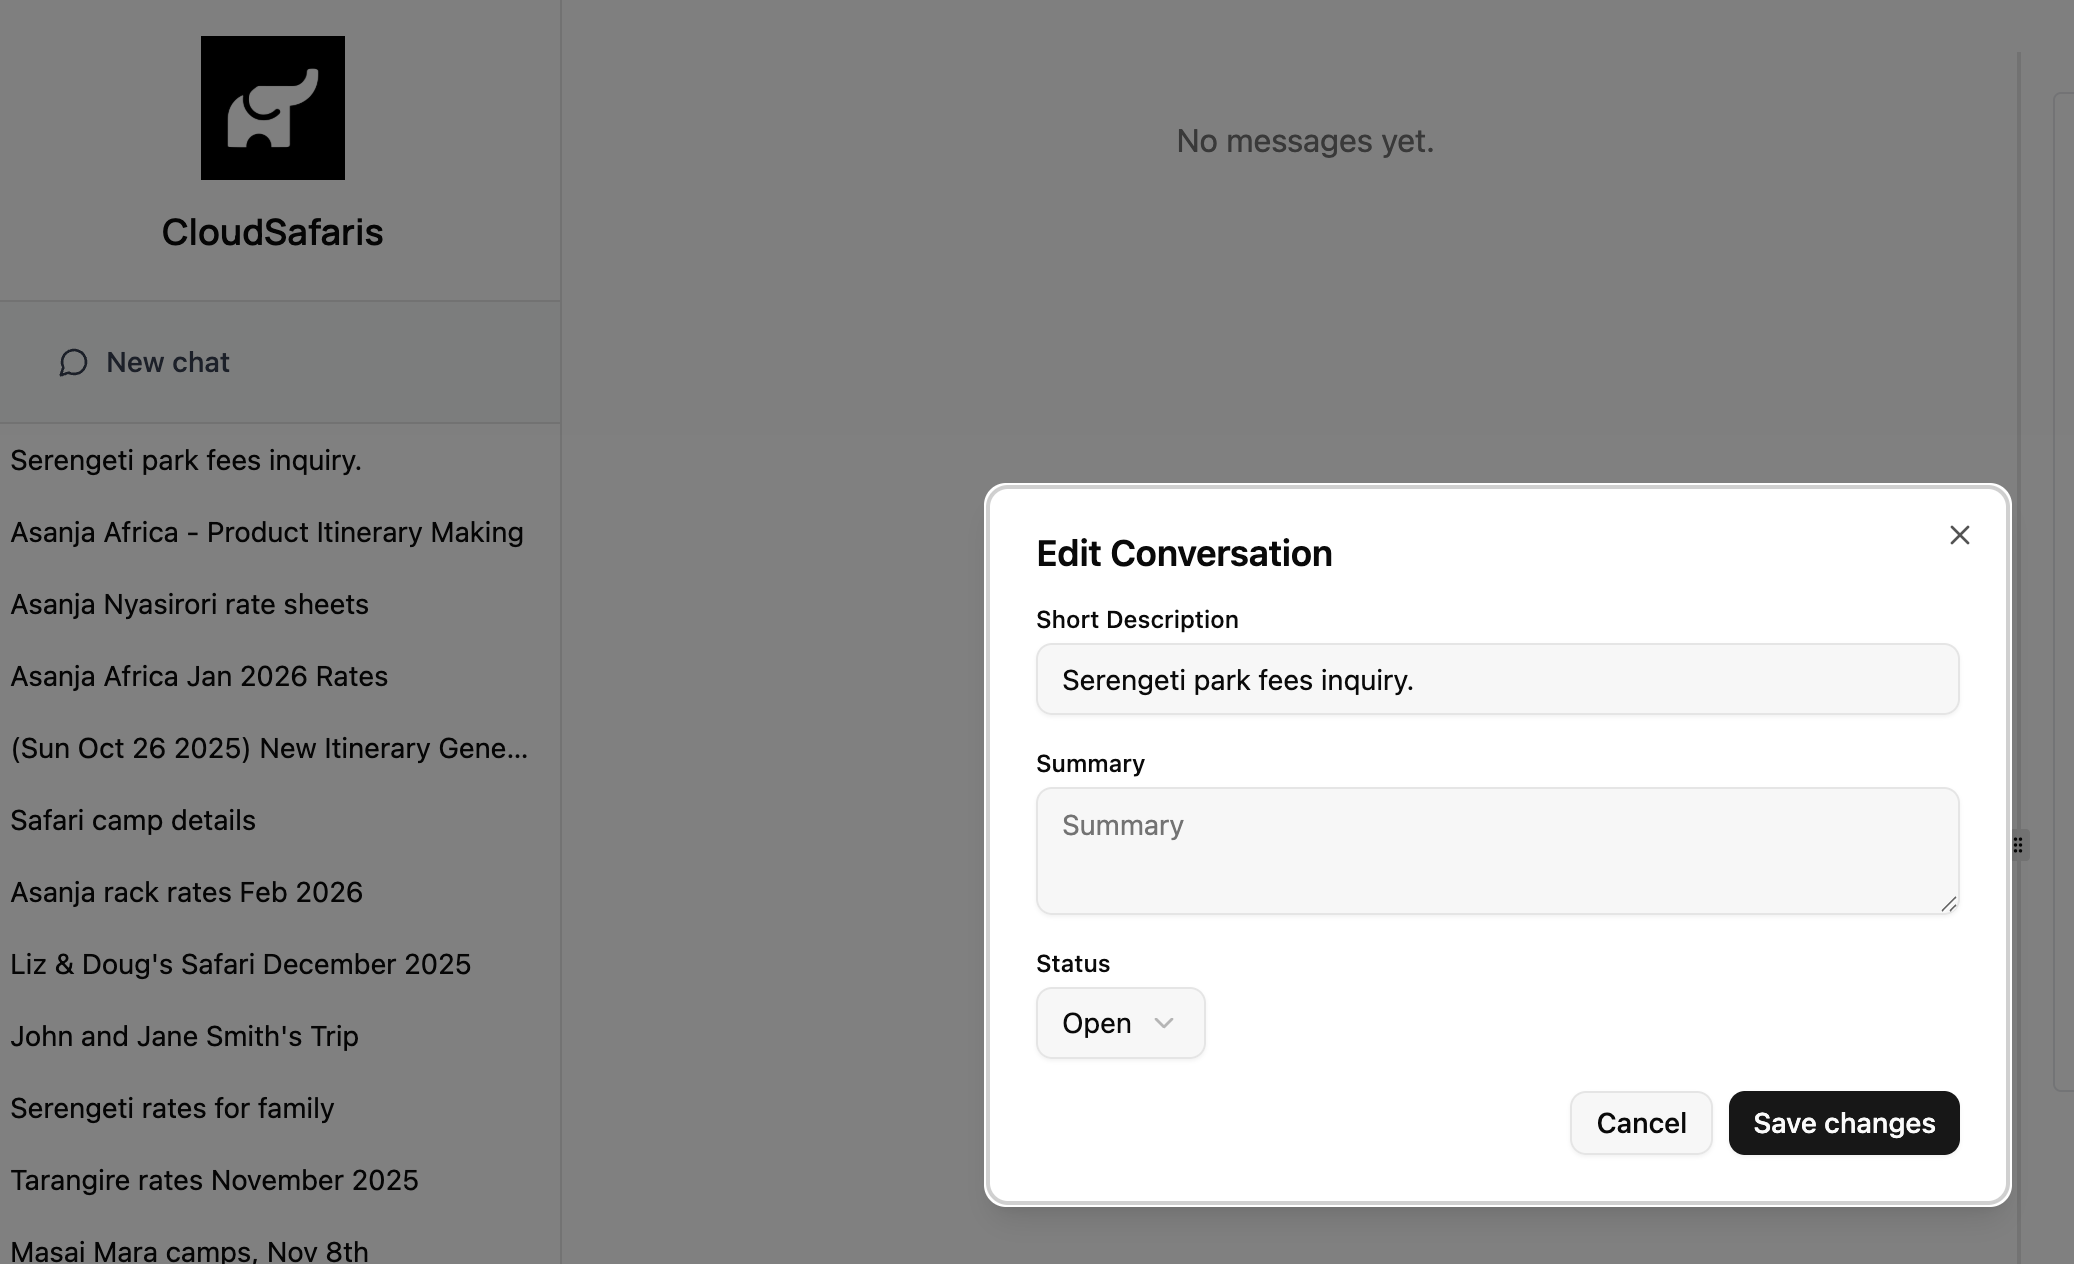Click the CloudSafaris elephant logo
The height and width of the screenshot is (1264, 2074).
point(272,108)
